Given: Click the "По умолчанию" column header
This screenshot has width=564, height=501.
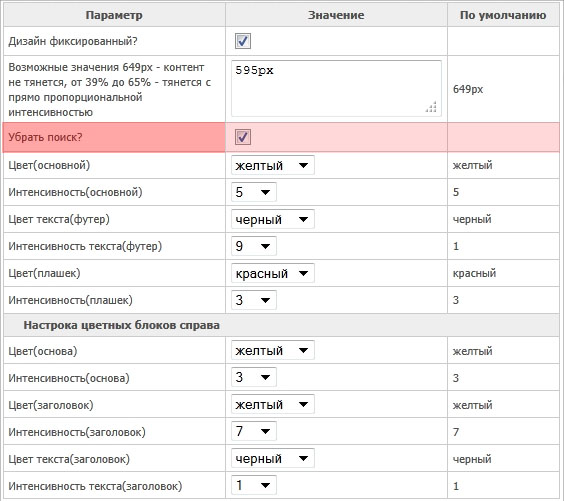Looking at the screenshot, I should tap(503, 15).
